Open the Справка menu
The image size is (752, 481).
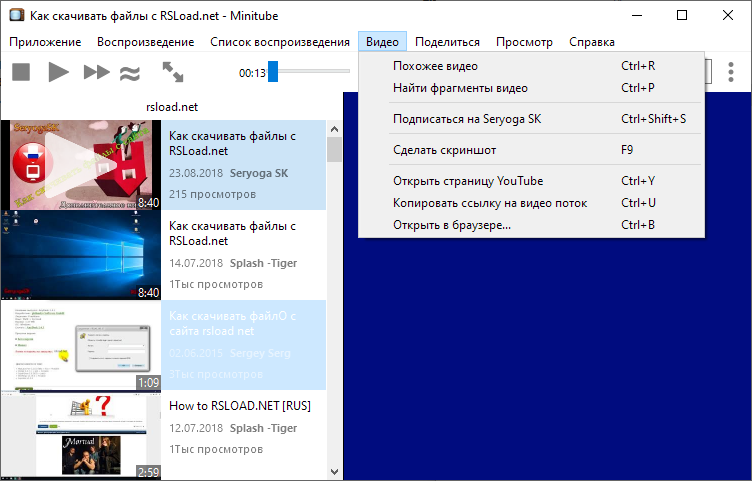tap(592, 42)
